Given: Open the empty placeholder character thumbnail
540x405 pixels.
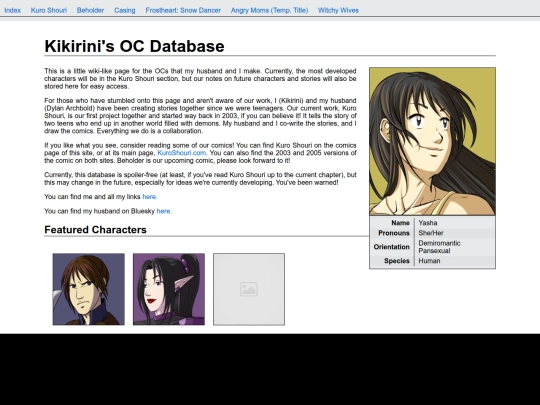Looking at the screenshot, I should (249, 289).
